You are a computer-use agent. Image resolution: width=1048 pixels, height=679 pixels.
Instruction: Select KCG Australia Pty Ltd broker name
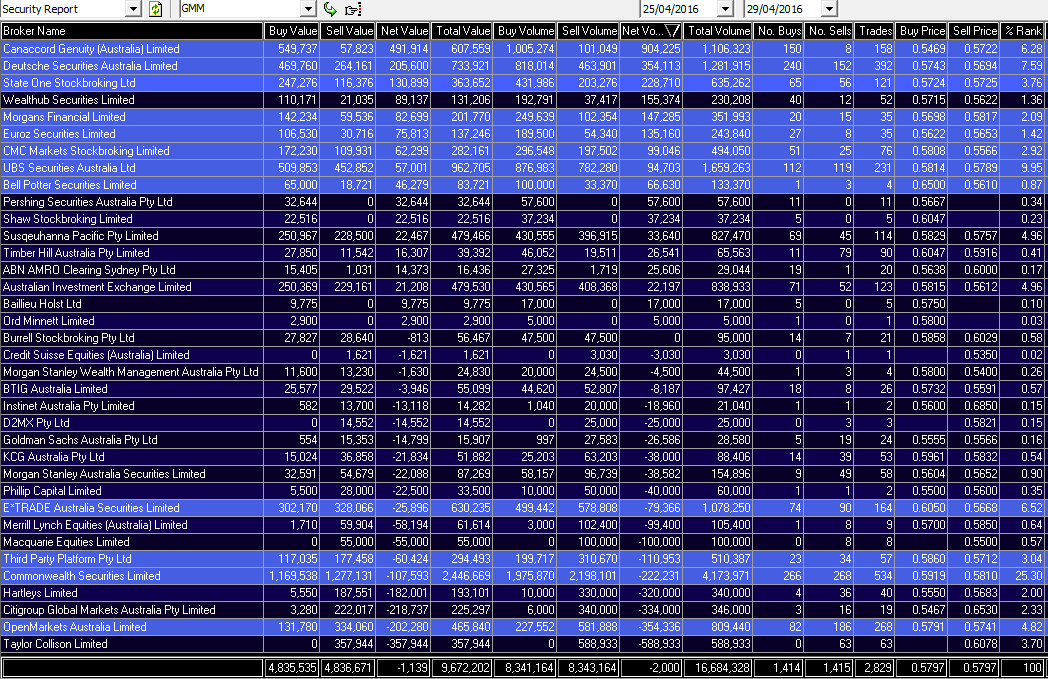pyautogui.click(x=53, y=457)
